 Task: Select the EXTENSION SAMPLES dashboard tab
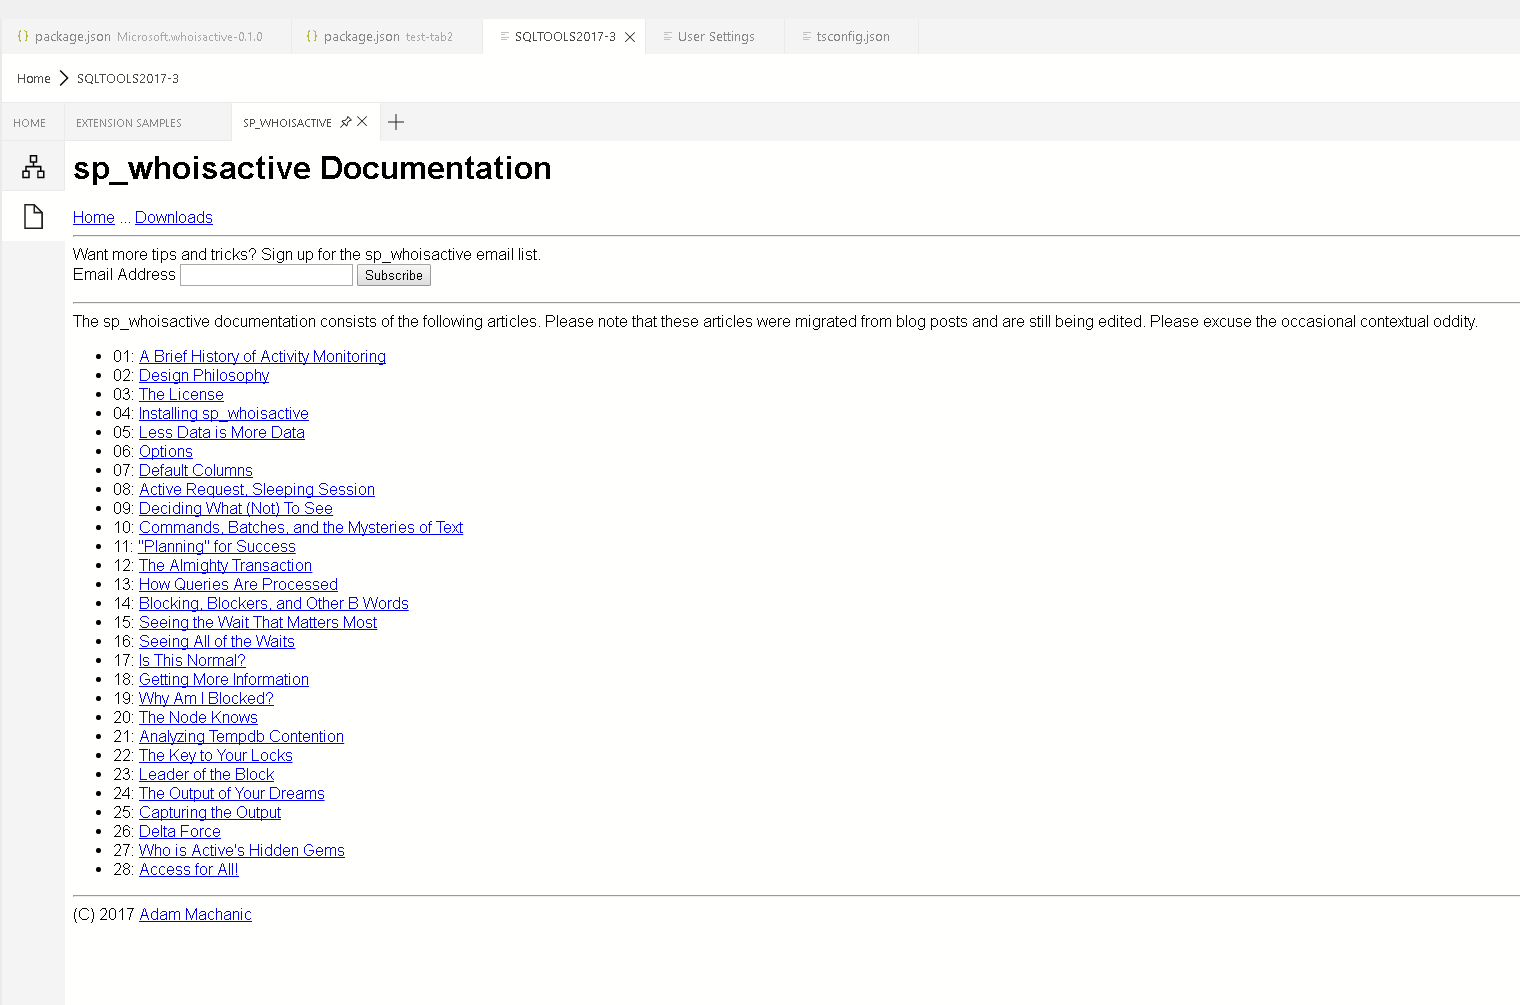(129, 123)
